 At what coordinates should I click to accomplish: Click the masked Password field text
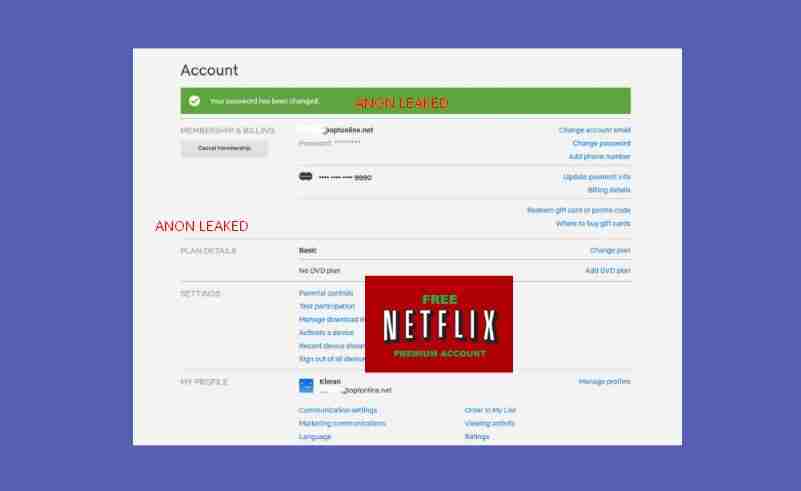coord(329,143)
